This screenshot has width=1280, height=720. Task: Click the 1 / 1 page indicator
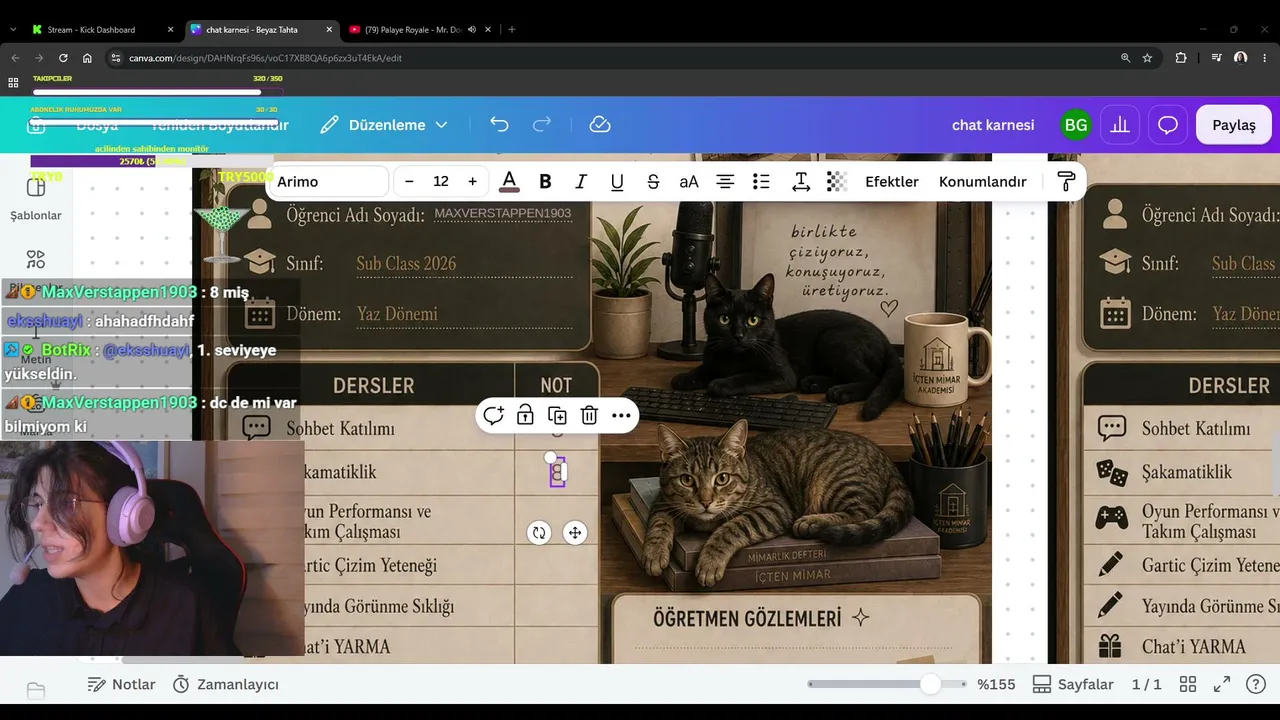(x=1147, y=685)
